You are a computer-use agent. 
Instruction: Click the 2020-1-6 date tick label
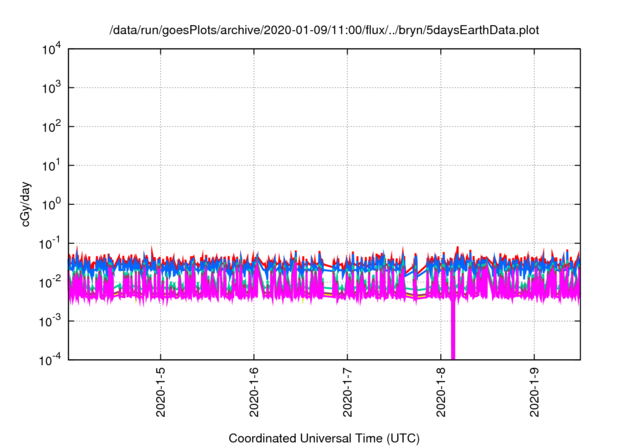(254, 392)
